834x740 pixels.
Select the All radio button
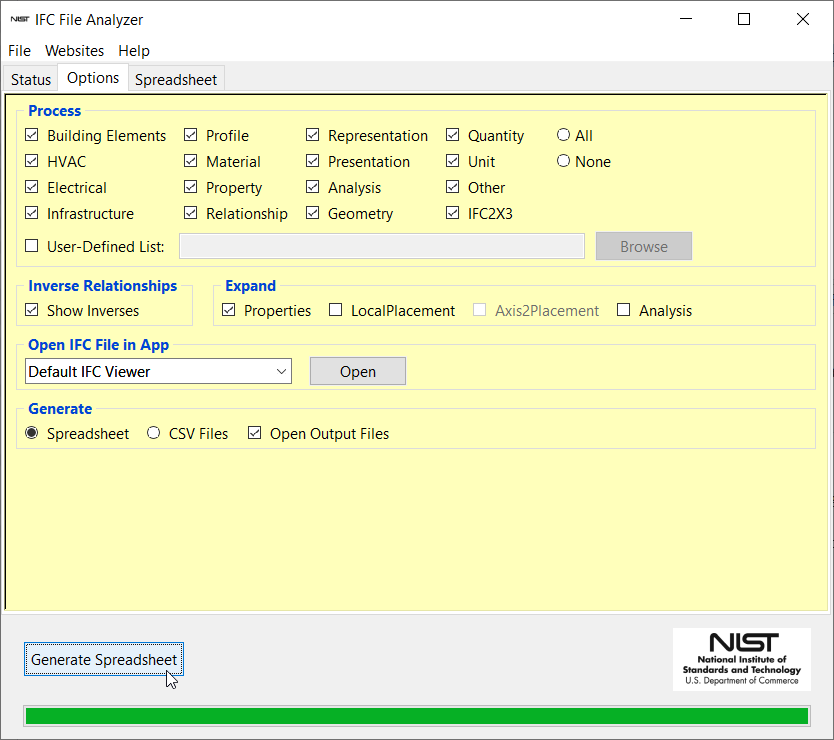(x=563, y=135)
